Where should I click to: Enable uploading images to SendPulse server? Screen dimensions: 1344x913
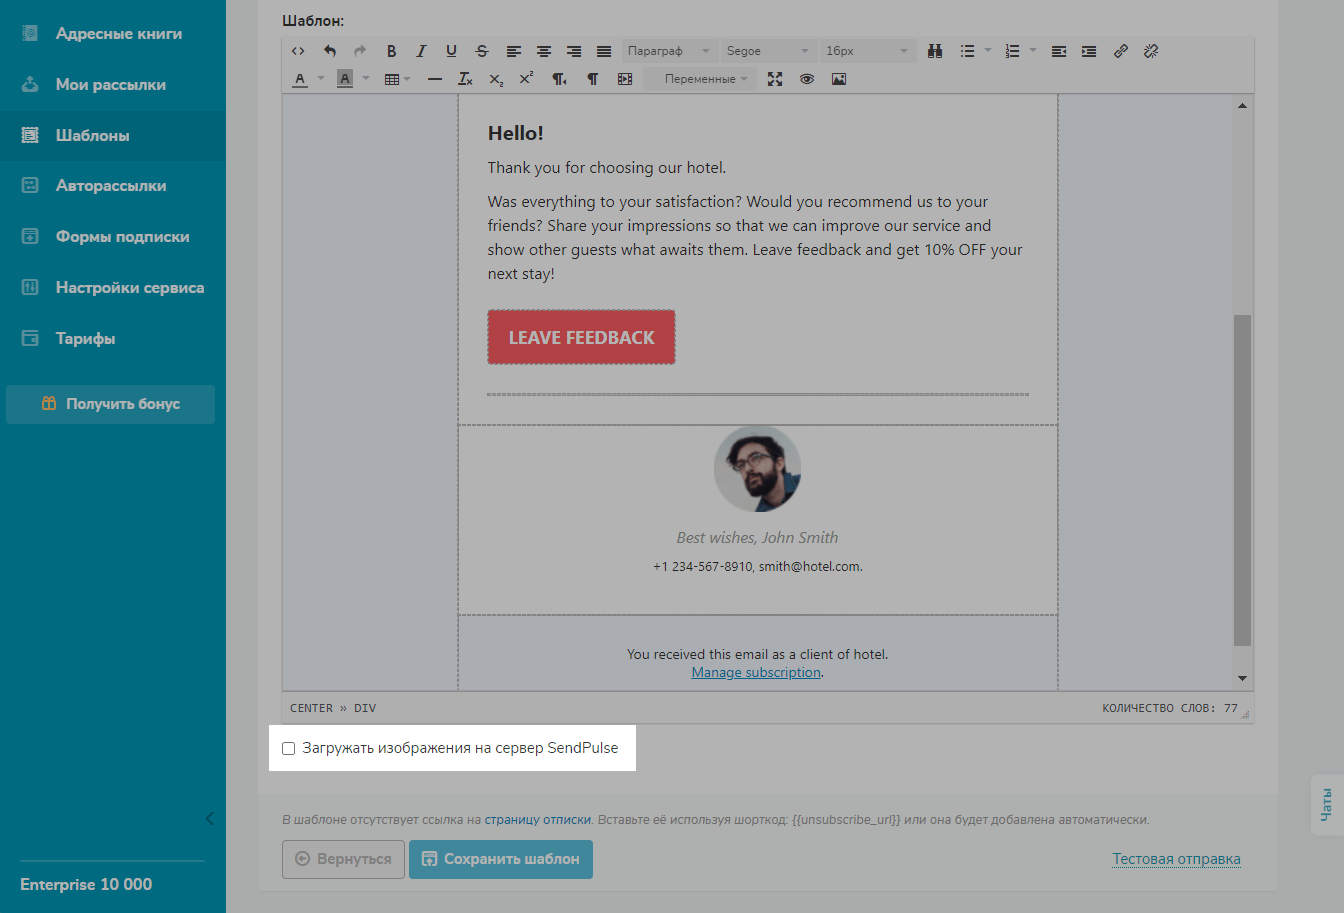pyautogui.click(x=289, y=748)
